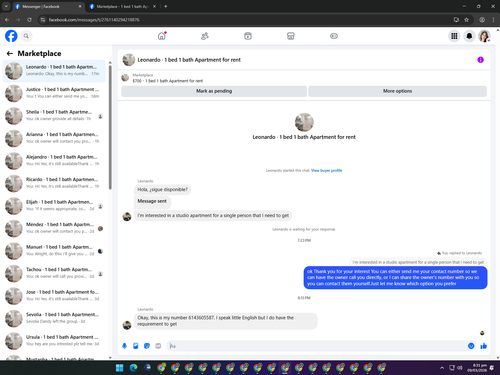Image resolution: width=500 pixels, height=375 pixels.
Task: Click the $700 listing thumbnail under header
Action: (125, 78)
